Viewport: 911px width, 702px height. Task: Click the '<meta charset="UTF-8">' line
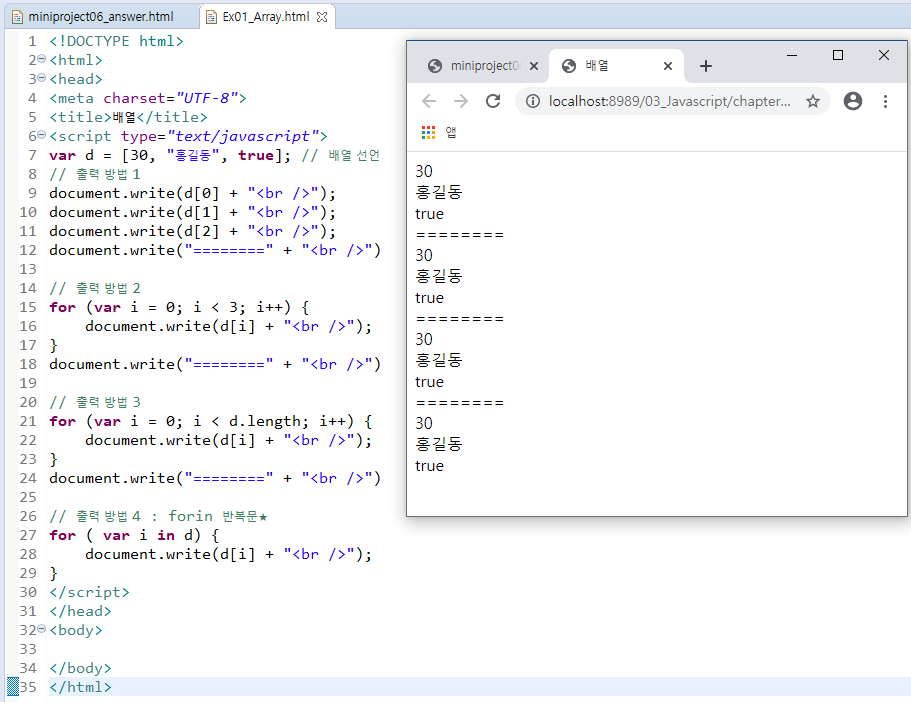[148, 98]
